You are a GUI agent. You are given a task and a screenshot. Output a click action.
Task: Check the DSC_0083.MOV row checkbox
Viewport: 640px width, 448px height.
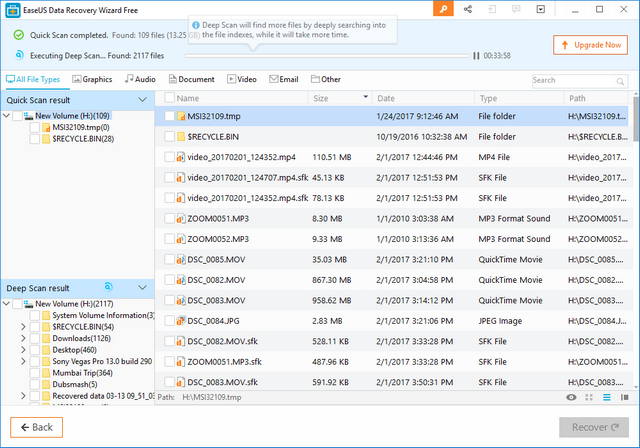coord(169,300)
